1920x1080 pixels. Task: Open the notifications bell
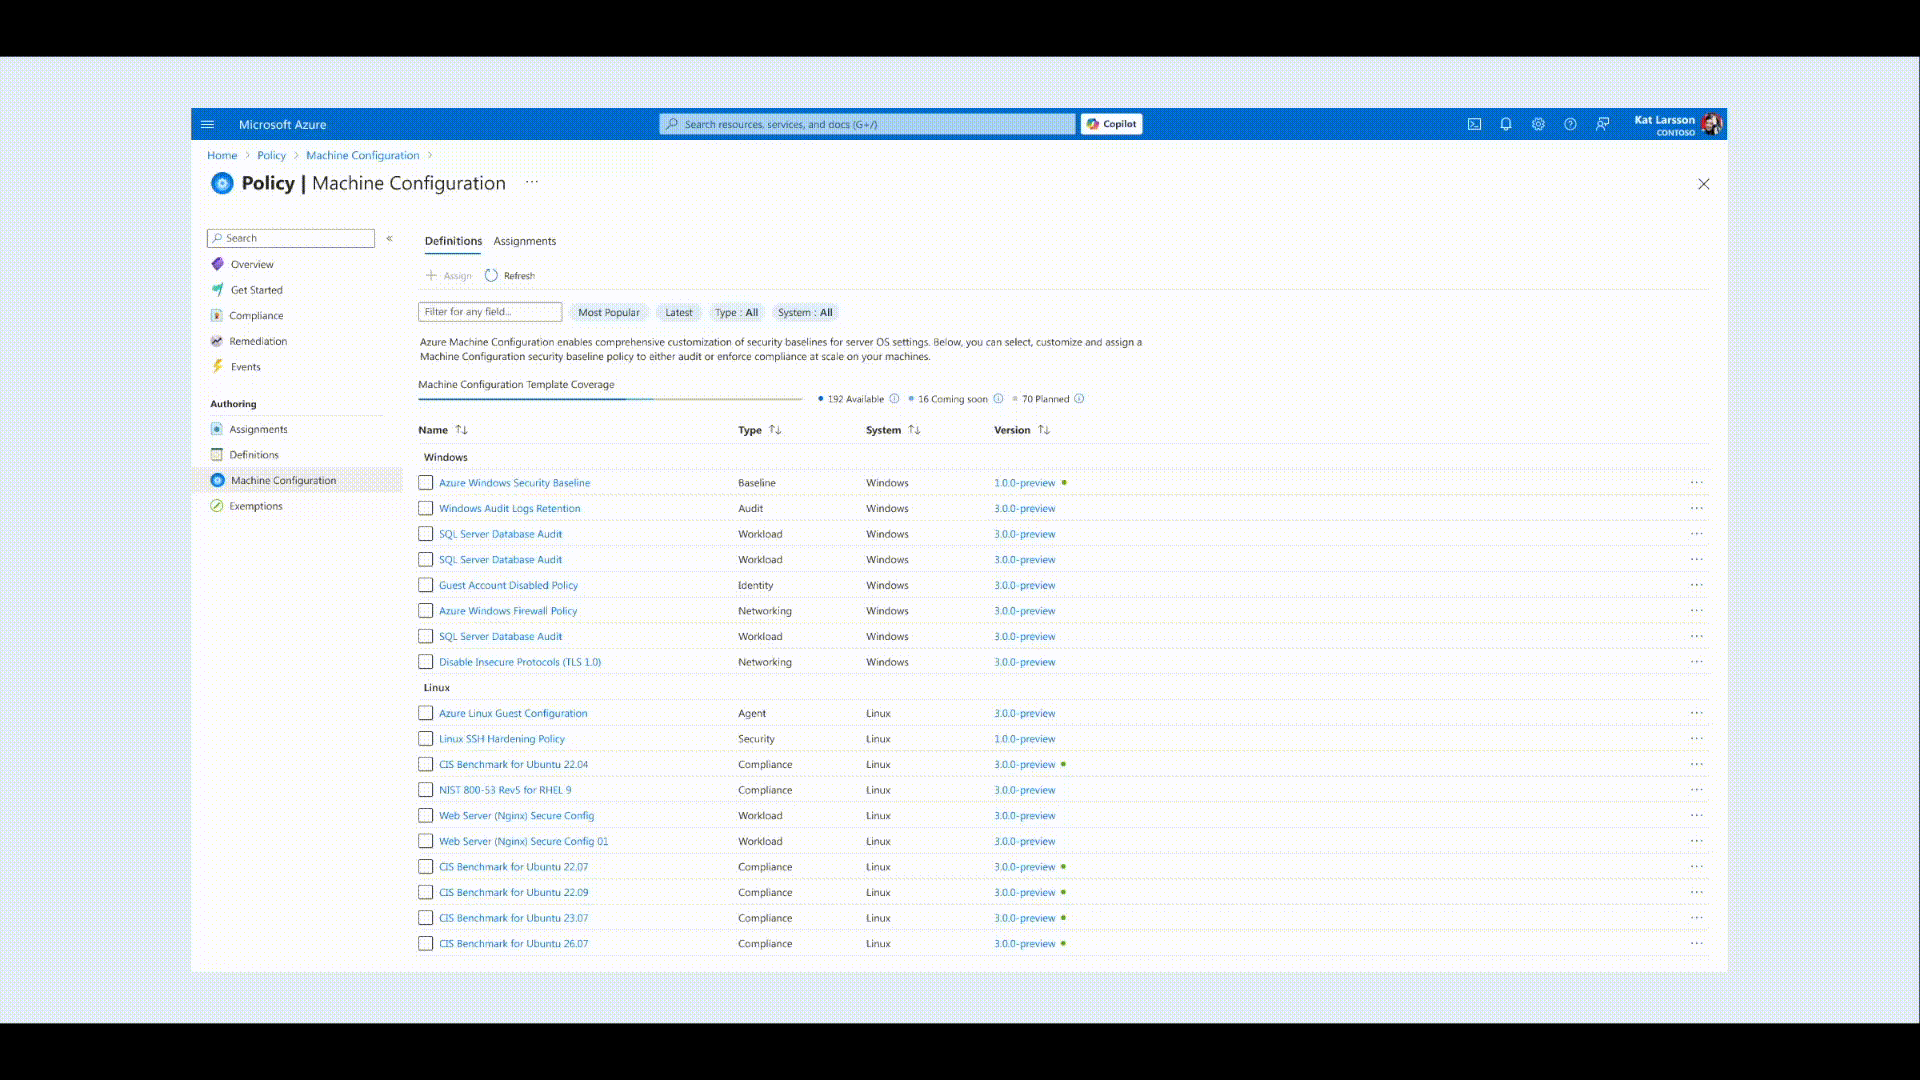point(1506,124)
